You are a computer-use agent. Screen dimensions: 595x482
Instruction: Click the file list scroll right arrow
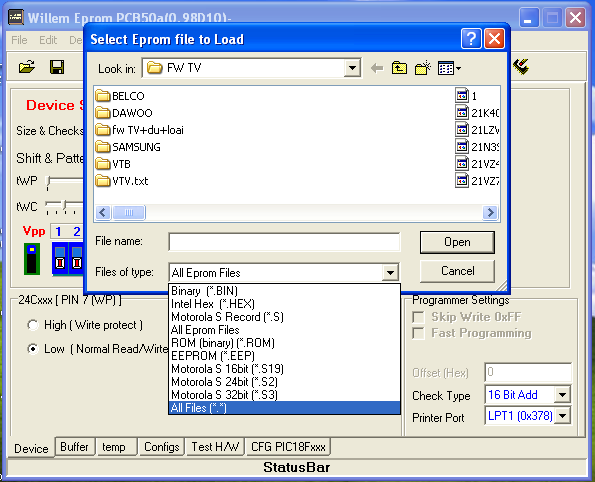point(490,213)
